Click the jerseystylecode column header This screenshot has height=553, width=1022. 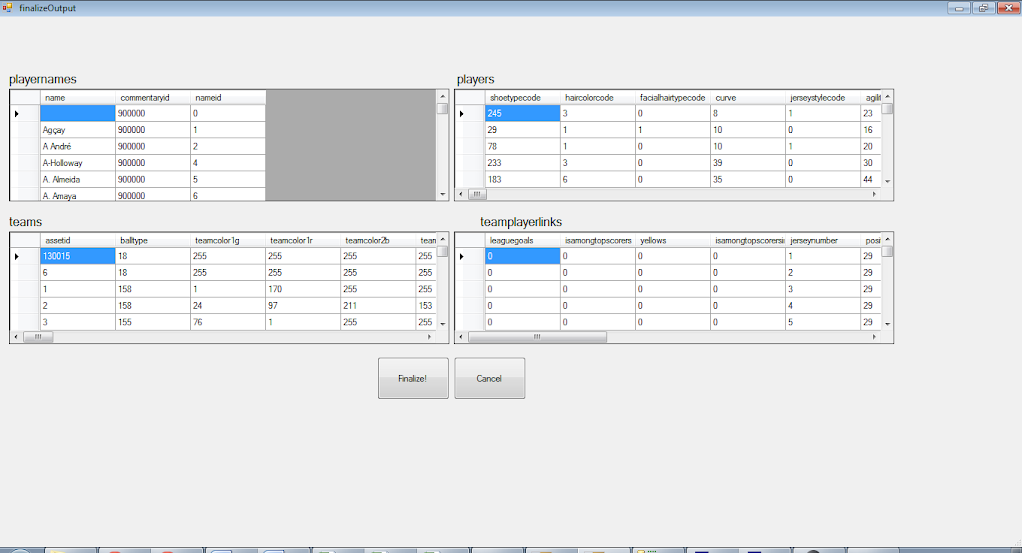pyautogui.click(x=823, y=97)
